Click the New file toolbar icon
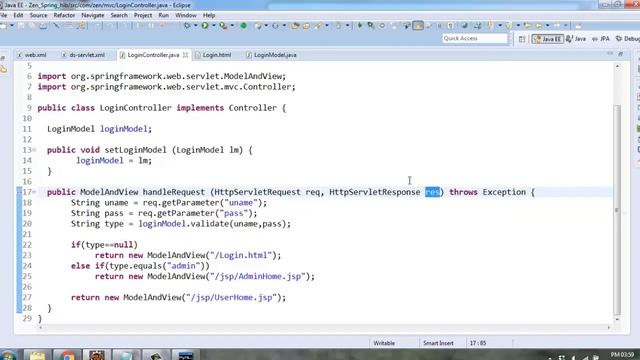Image resolution: width=640 pixels, height=360 pixels. (x=4, y=26)
